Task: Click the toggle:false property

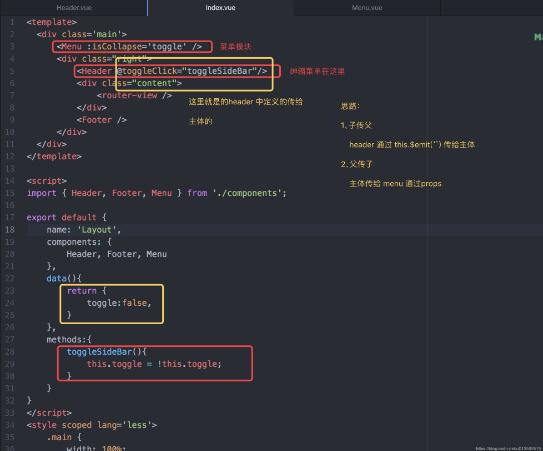Action: [119, 303]
